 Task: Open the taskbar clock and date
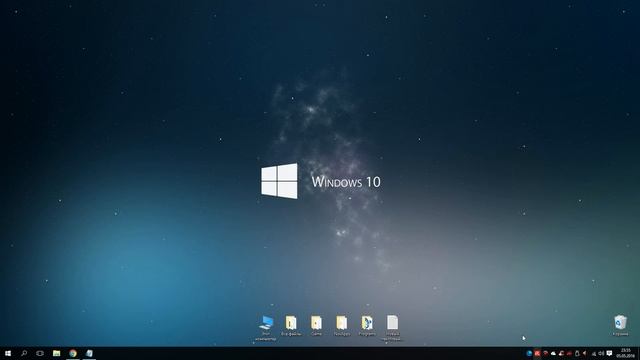coord(626,353)
